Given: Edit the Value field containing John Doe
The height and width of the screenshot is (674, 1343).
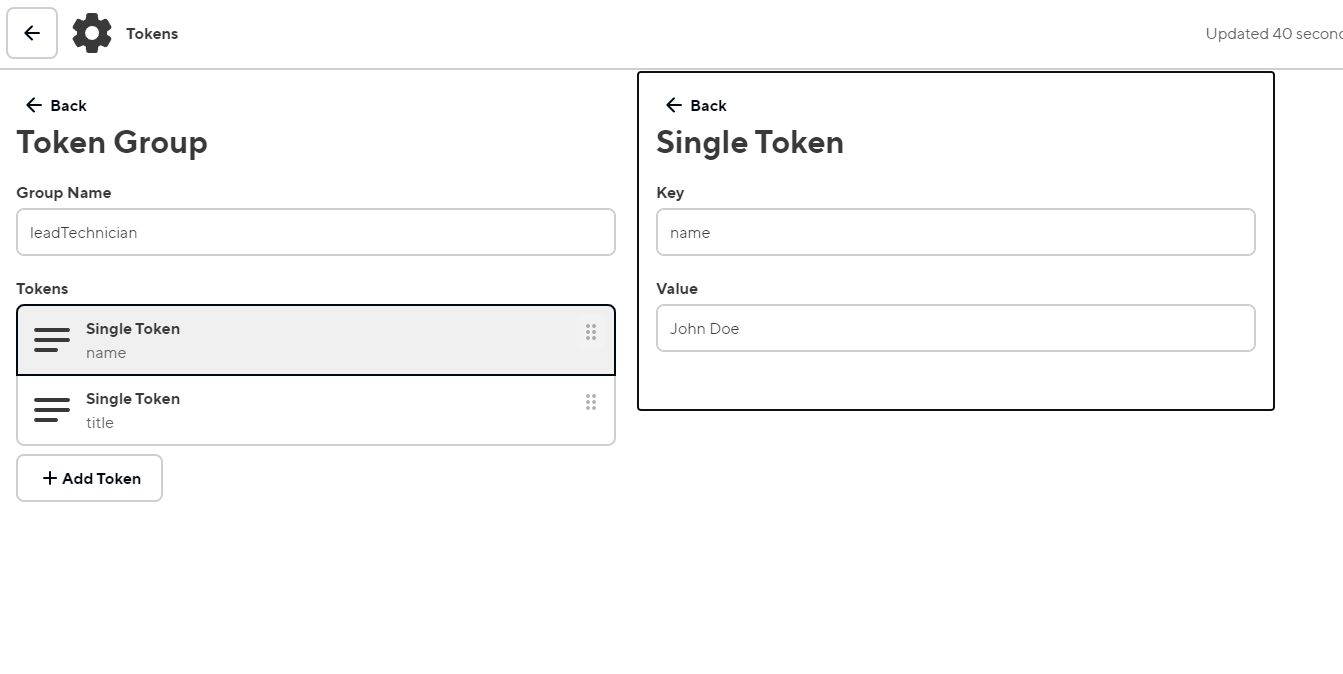Looking at the screenshot, I should (955, 328).
